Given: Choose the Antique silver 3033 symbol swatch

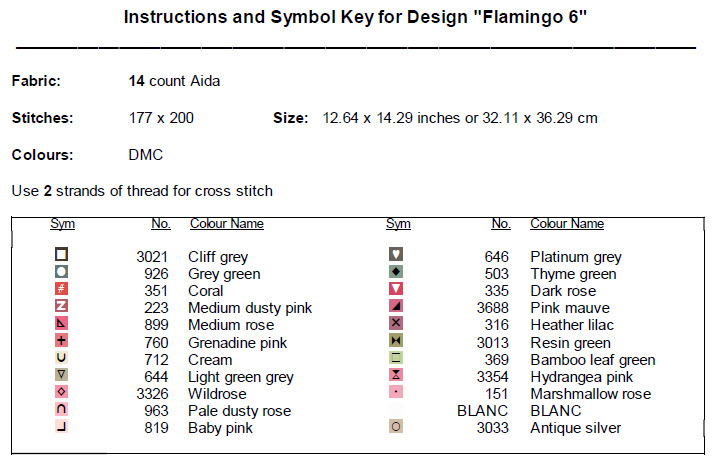Looking at the screenshot, I should point(396,427).
